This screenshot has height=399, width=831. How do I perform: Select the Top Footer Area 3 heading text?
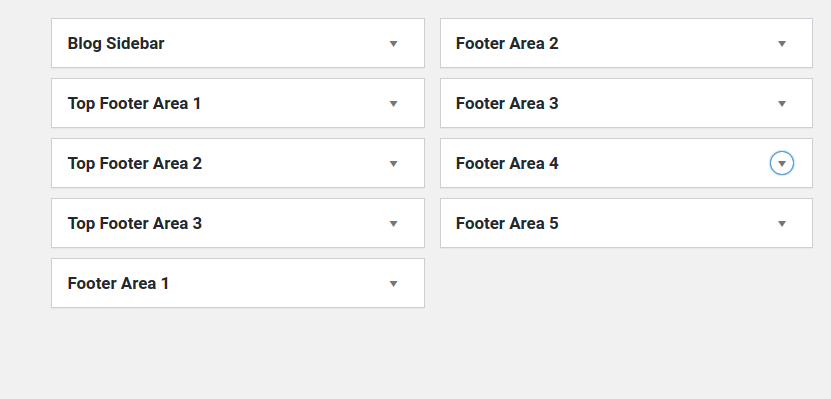pos(135,223)
